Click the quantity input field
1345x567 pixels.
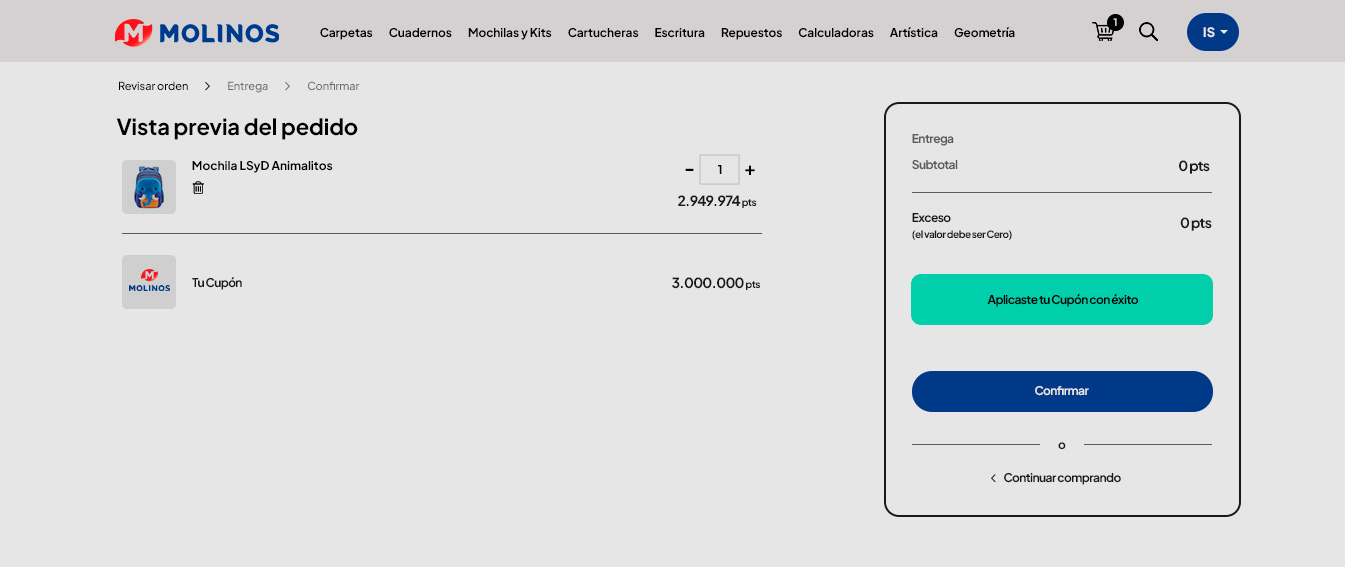[x=719, y=170]
